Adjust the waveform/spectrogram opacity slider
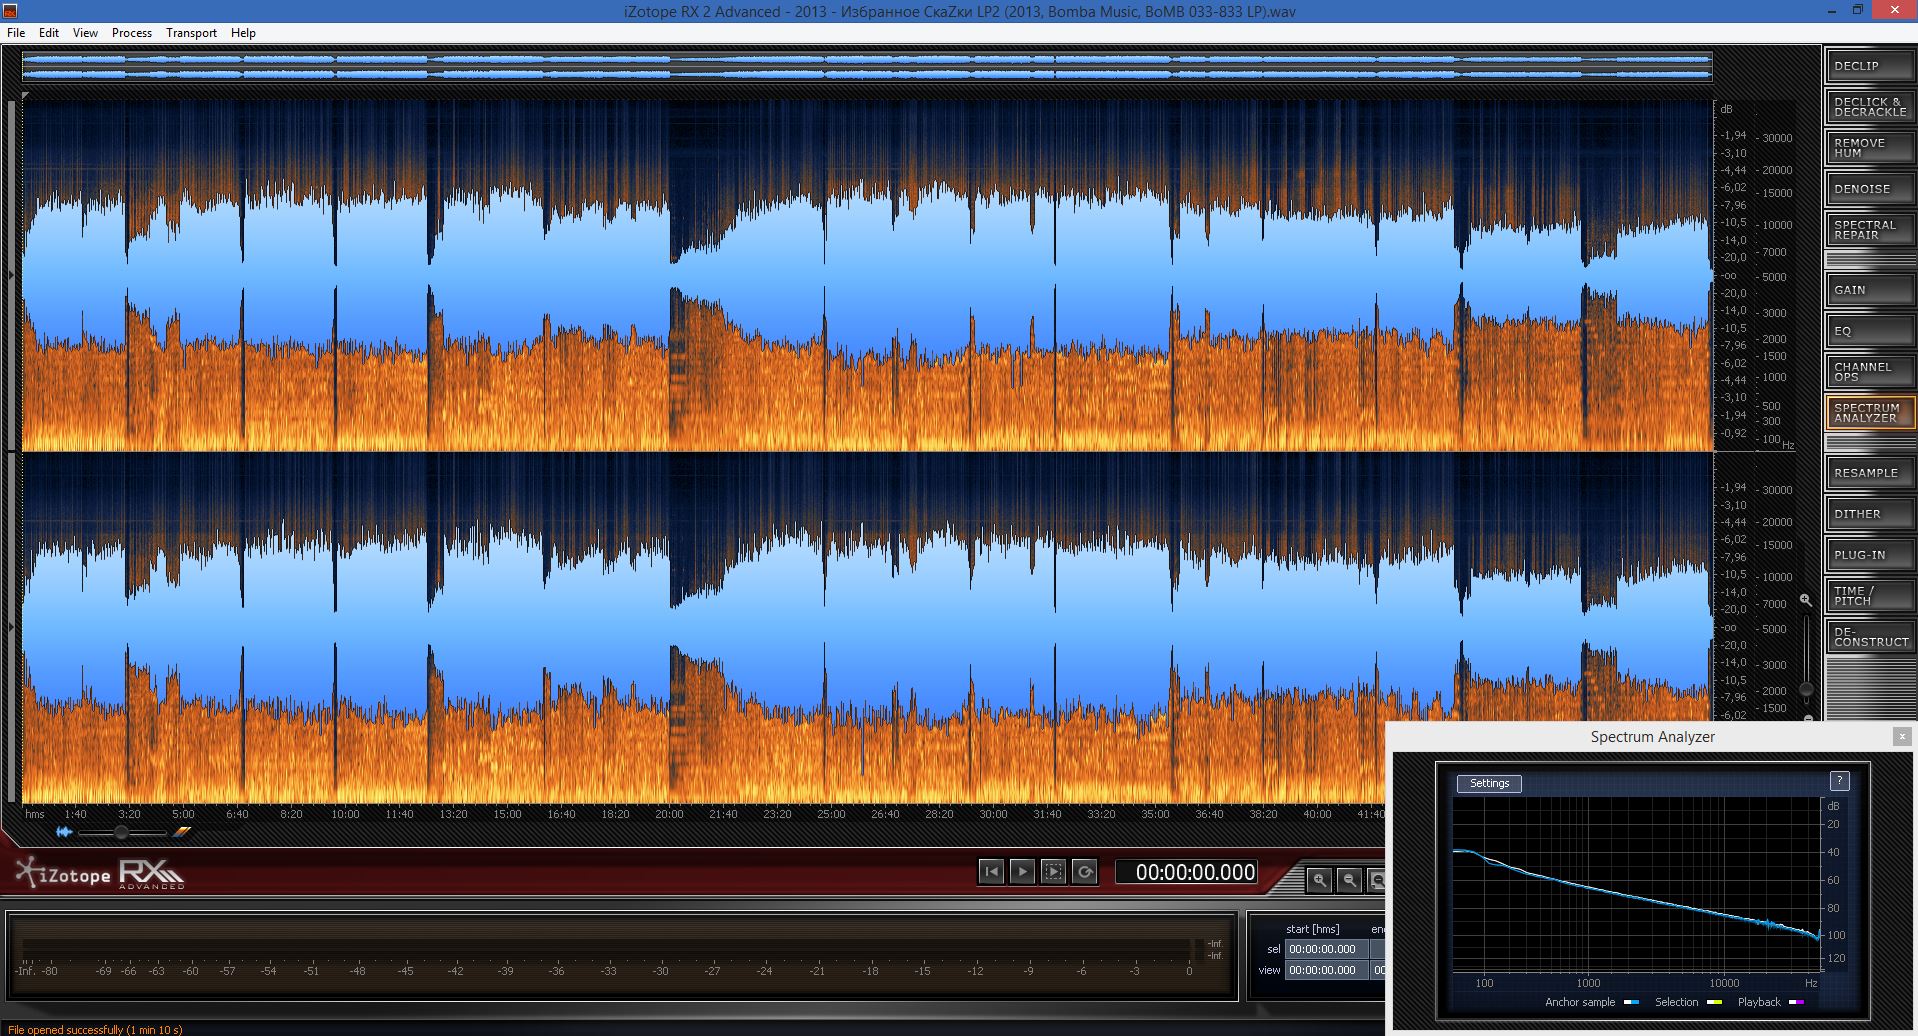This screenshot has width=1918, height=1036. click(122, 832)
